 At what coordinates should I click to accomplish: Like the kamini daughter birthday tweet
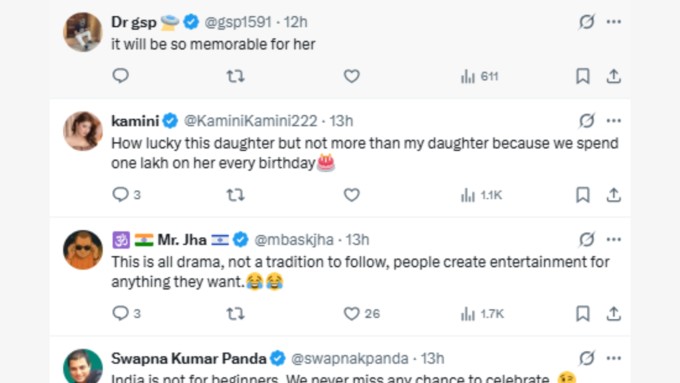[352, 195]
